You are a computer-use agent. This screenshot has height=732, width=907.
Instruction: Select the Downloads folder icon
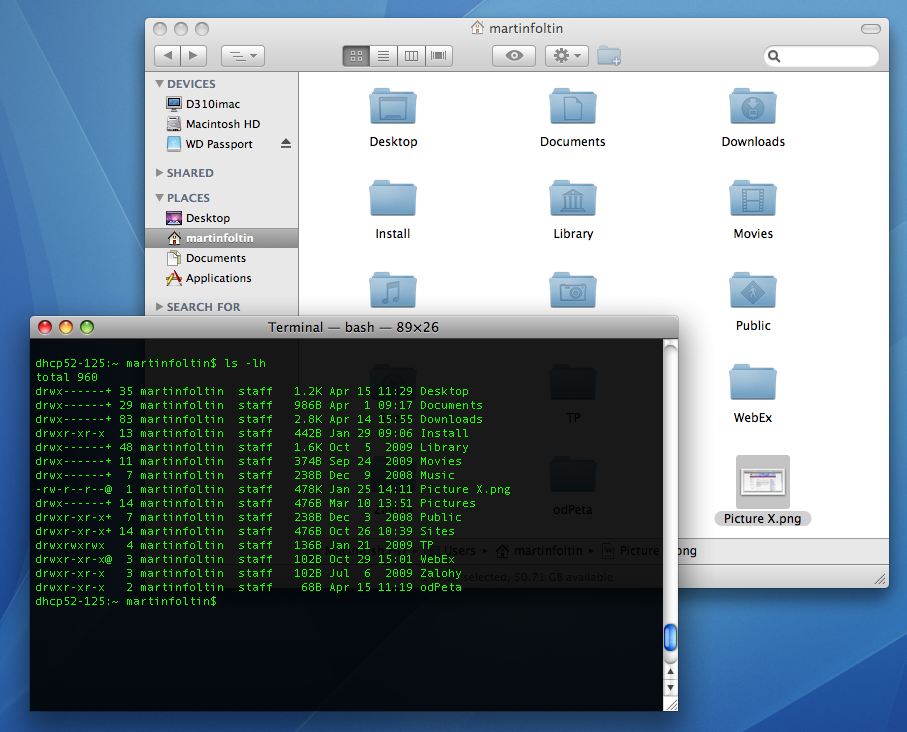753,106
